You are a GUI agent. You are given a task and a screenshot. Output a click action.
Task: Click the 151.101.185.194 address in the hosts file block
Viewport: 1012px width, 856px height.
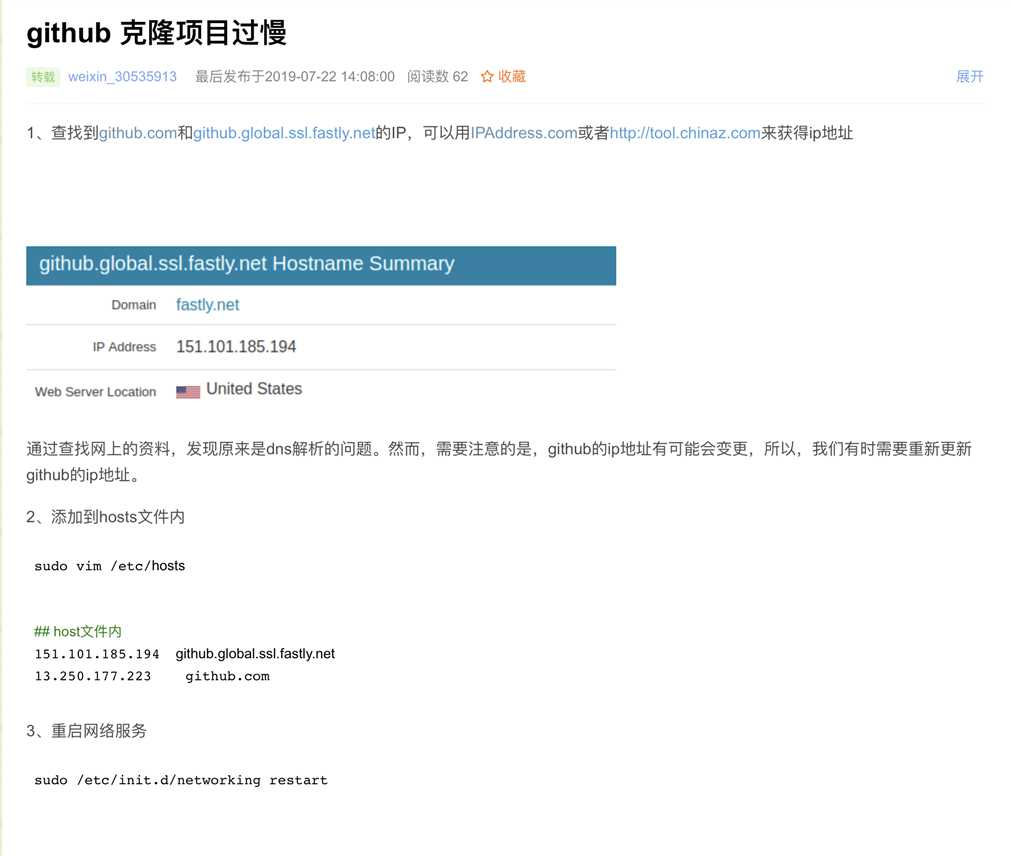pyautogui.click(x=97, y=654)
